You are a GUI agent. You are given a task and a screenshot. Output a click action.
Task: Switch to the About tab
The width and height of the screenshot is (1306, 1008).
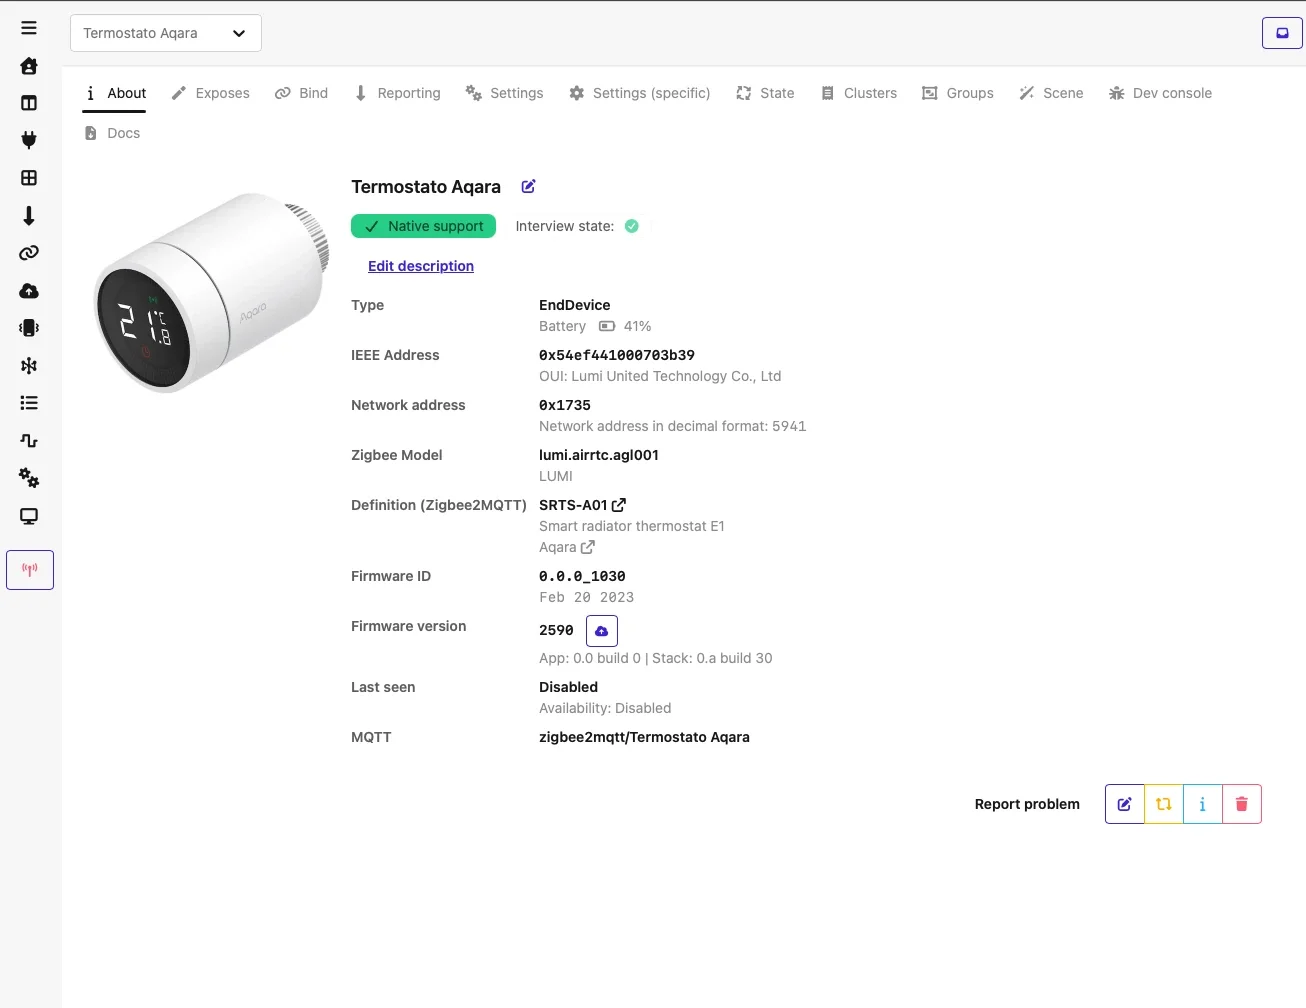[x=115, y=93]
